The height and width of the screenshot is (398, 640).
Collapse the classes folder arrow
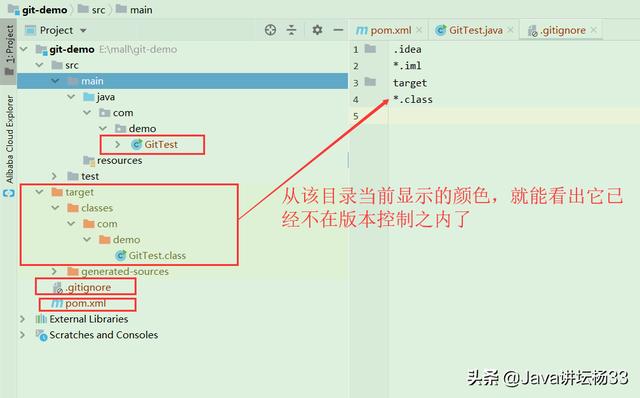(x=55, y=208)
